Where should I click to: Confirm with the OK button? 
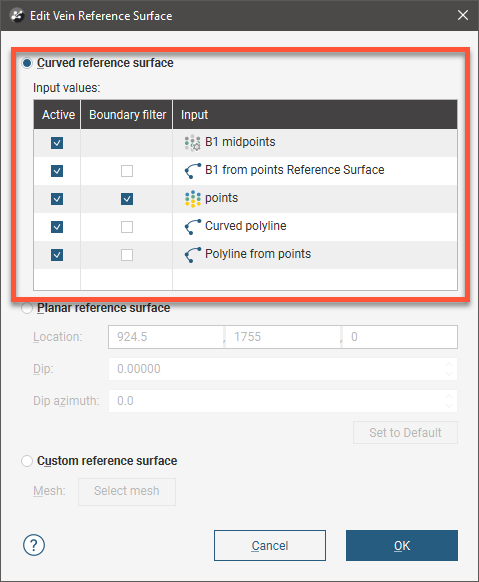click(x=402, y=545)
